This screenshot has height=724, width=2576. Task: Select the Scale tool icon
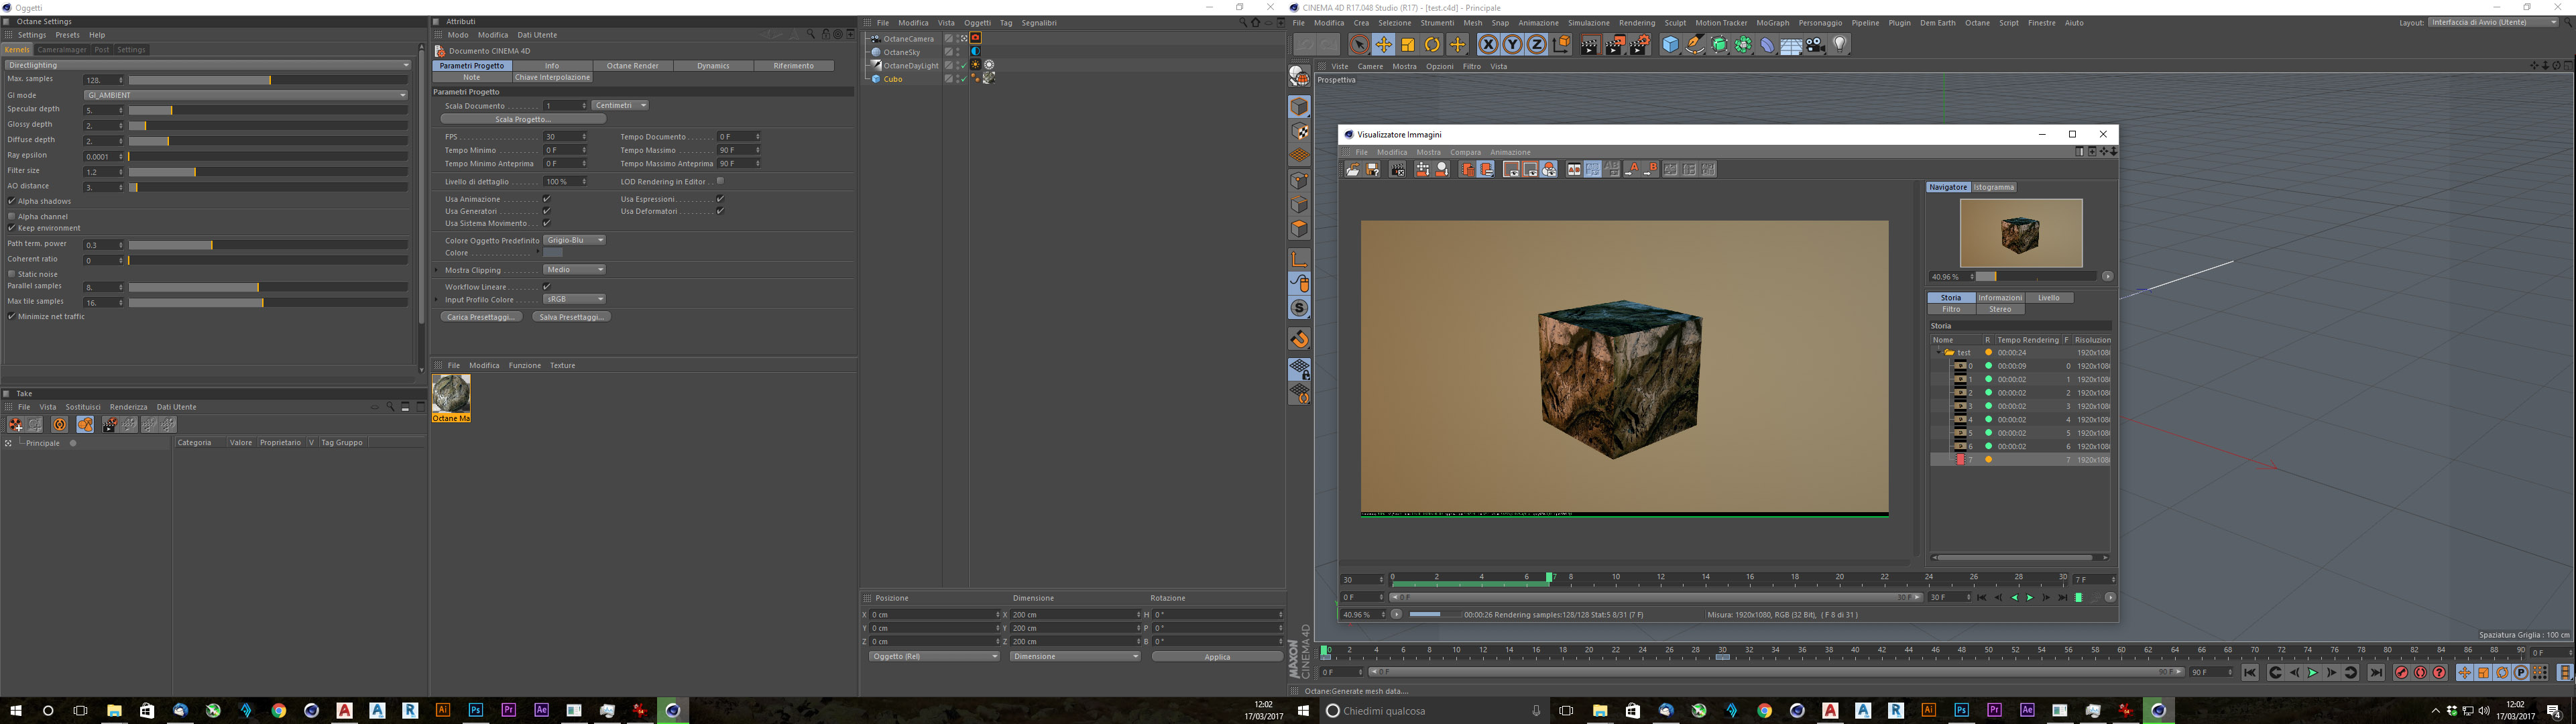[x=1408, y=45]
